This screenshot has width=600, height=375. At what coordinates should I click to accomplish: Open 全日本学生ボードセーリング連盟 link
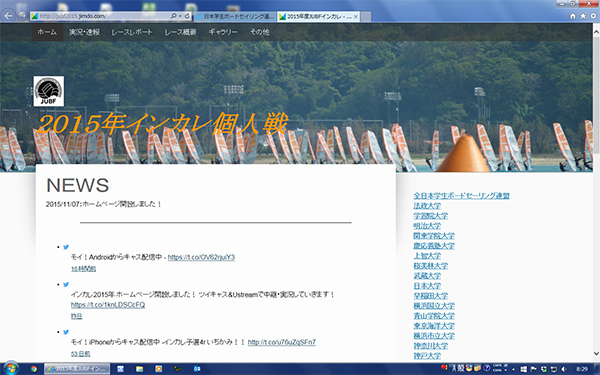click(x=461, y=196)
